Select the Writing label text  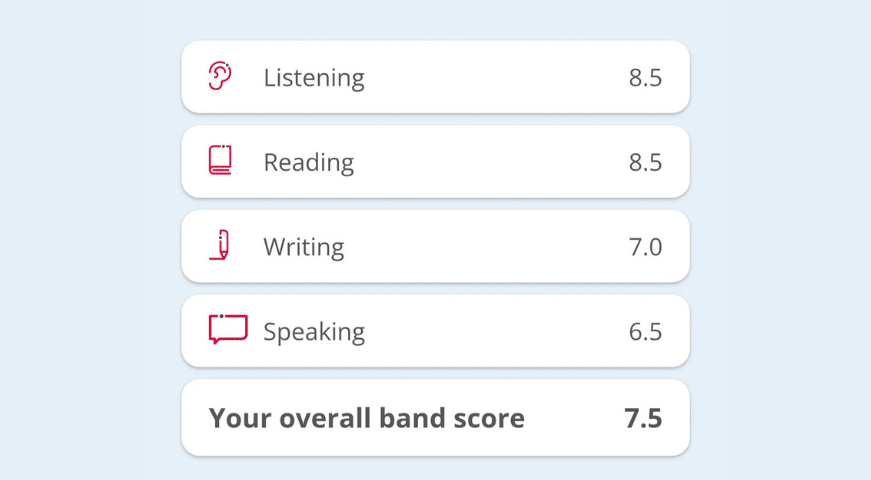(x=303, y=247)
